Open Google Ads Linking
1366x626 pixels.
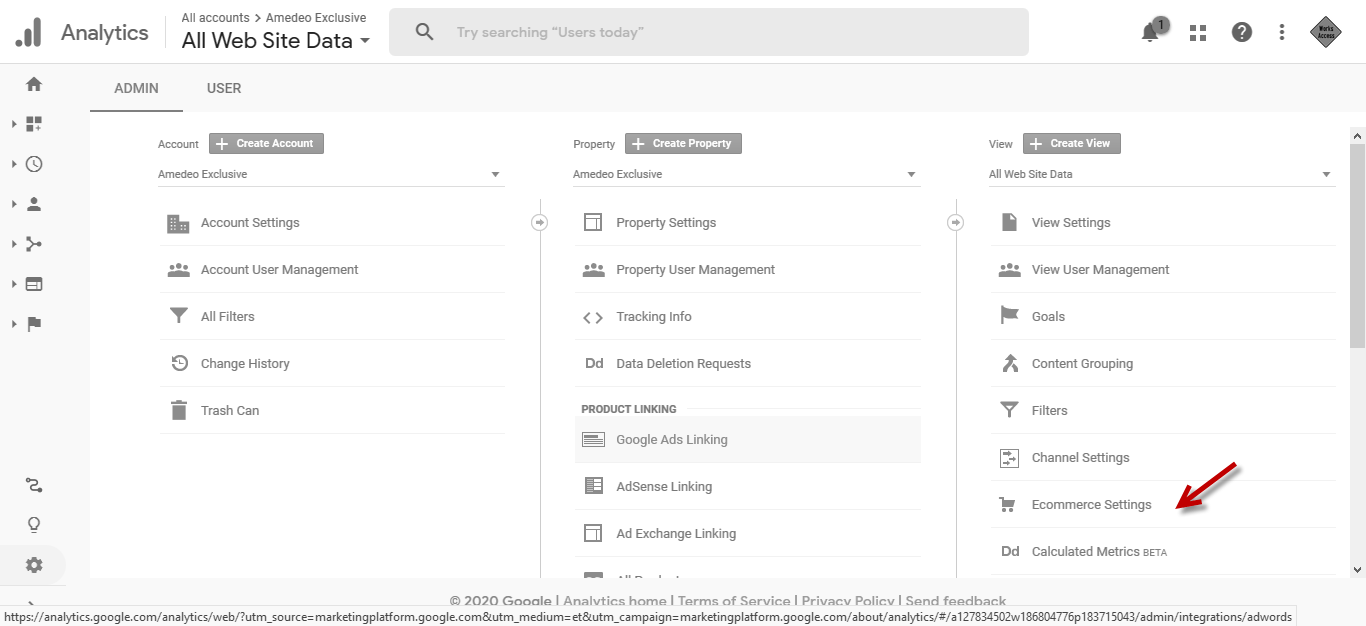point(671,440)
